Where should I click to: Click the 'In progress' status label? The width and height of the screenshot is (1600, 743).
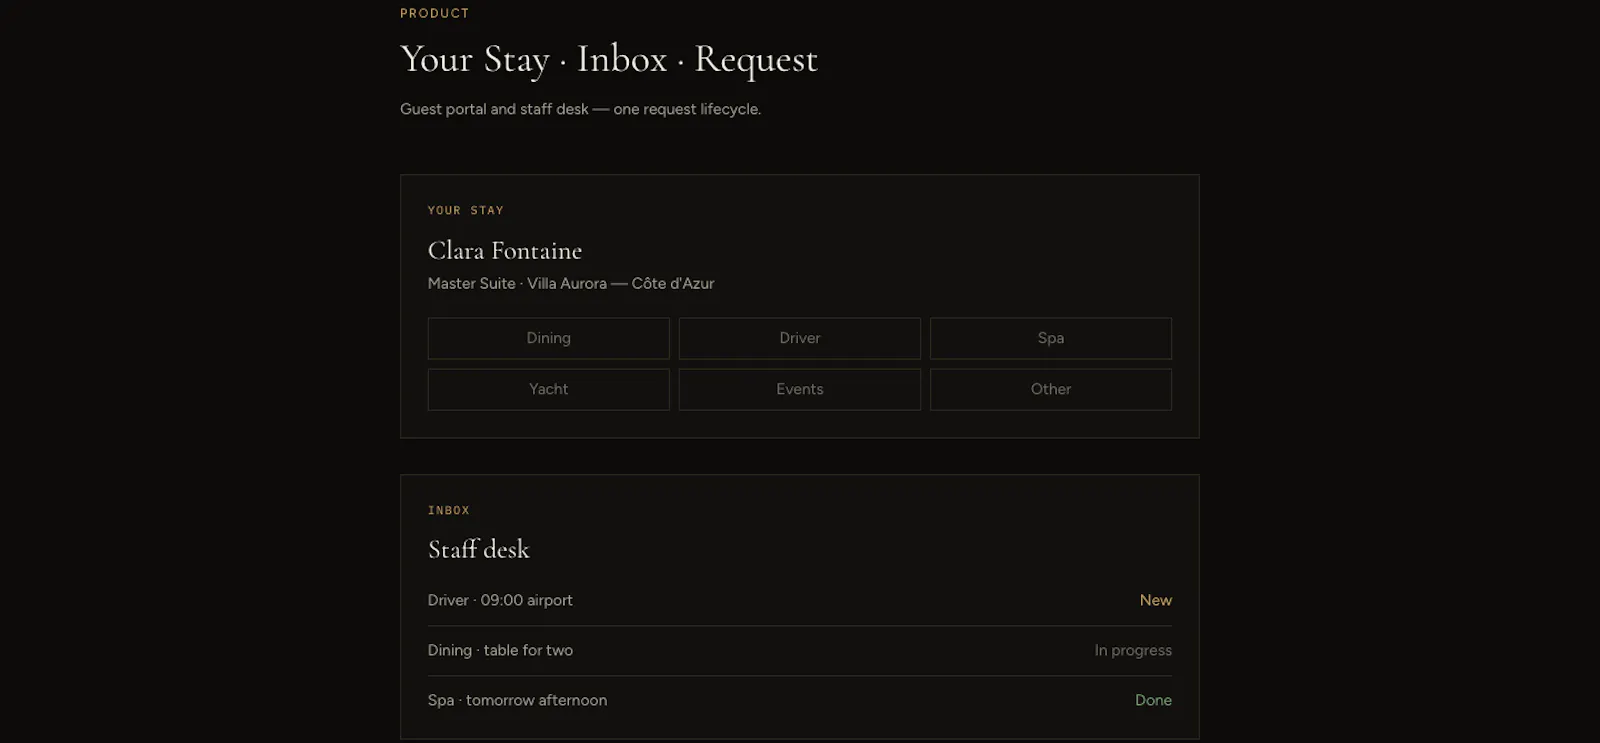tap(1133, 650)
